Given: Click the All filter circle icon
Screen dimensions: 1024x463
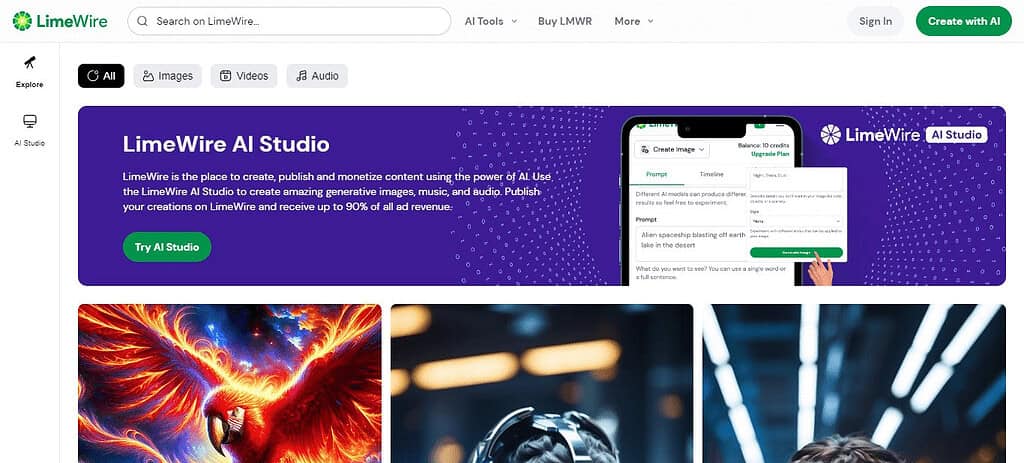Looking at the screenshot, I should click(x=93, y=76).
